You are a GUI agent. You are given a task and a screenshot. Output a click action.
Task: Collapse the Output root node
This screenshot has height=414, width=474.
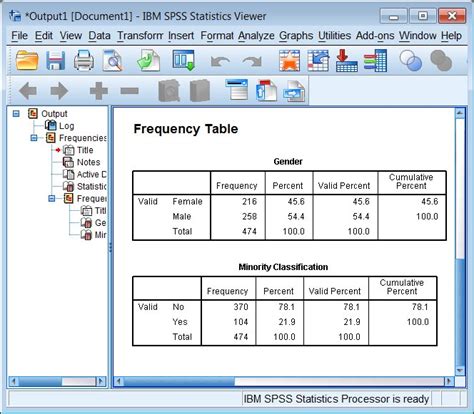pyautogui.click(x=16, y=114)
